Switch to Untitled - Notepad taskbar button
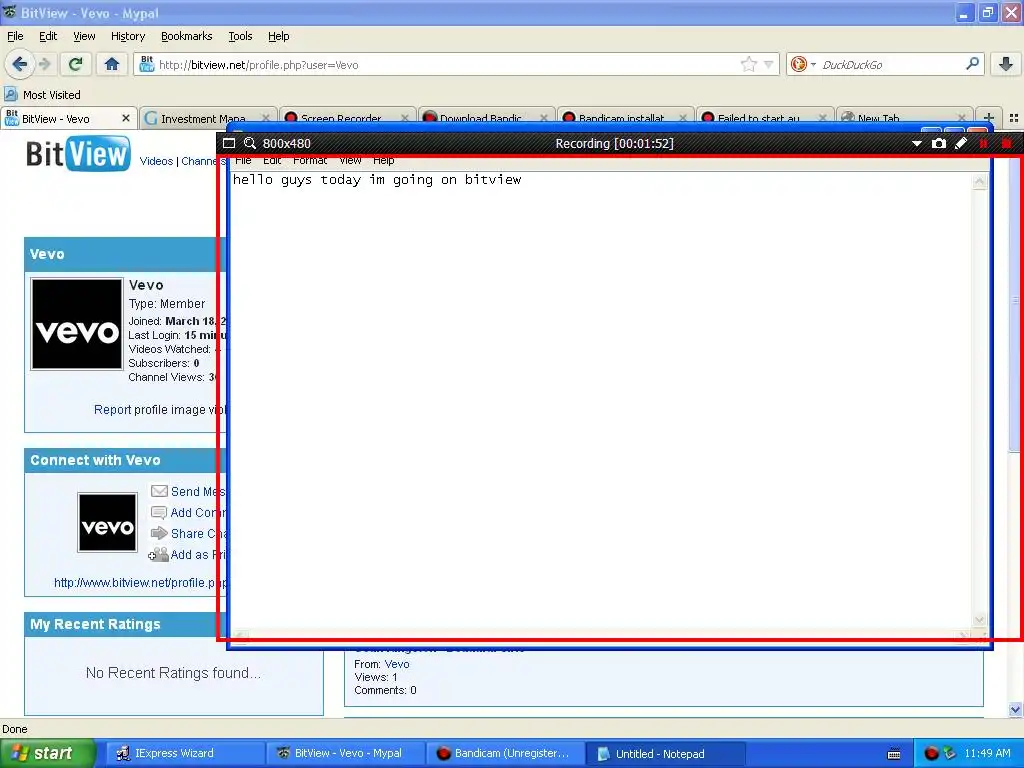Screen dimensions: 1024x768 click(x=665, y=753)
